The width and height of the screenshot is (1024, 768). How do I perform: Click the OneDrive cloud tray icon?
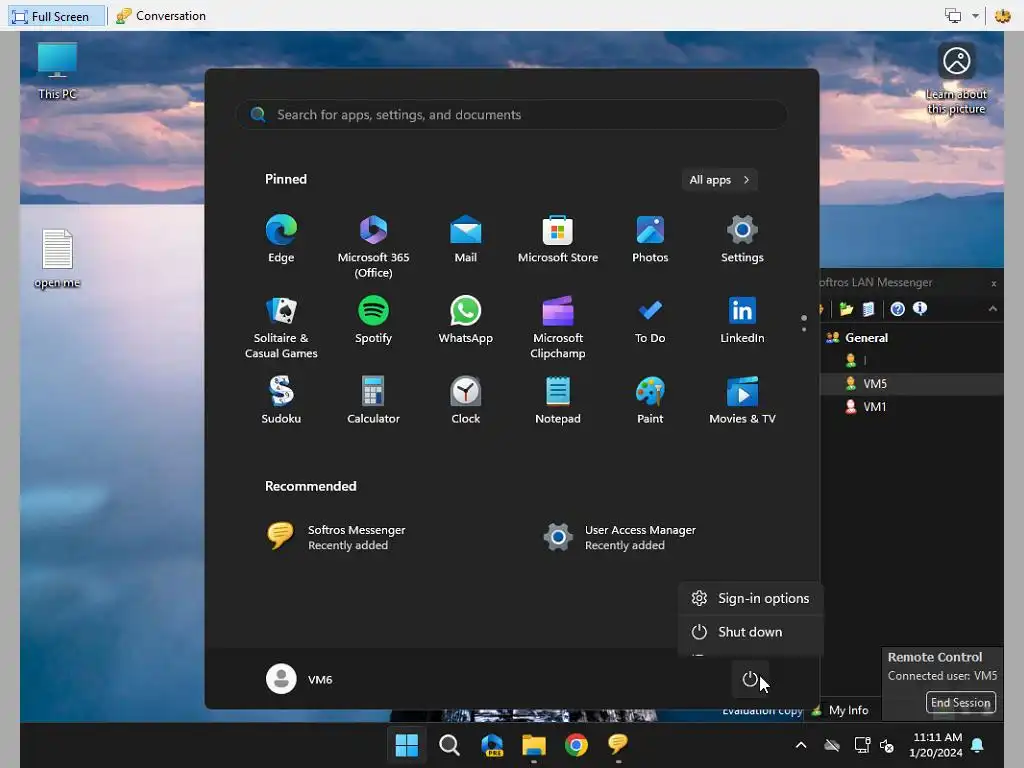[831, 745]
